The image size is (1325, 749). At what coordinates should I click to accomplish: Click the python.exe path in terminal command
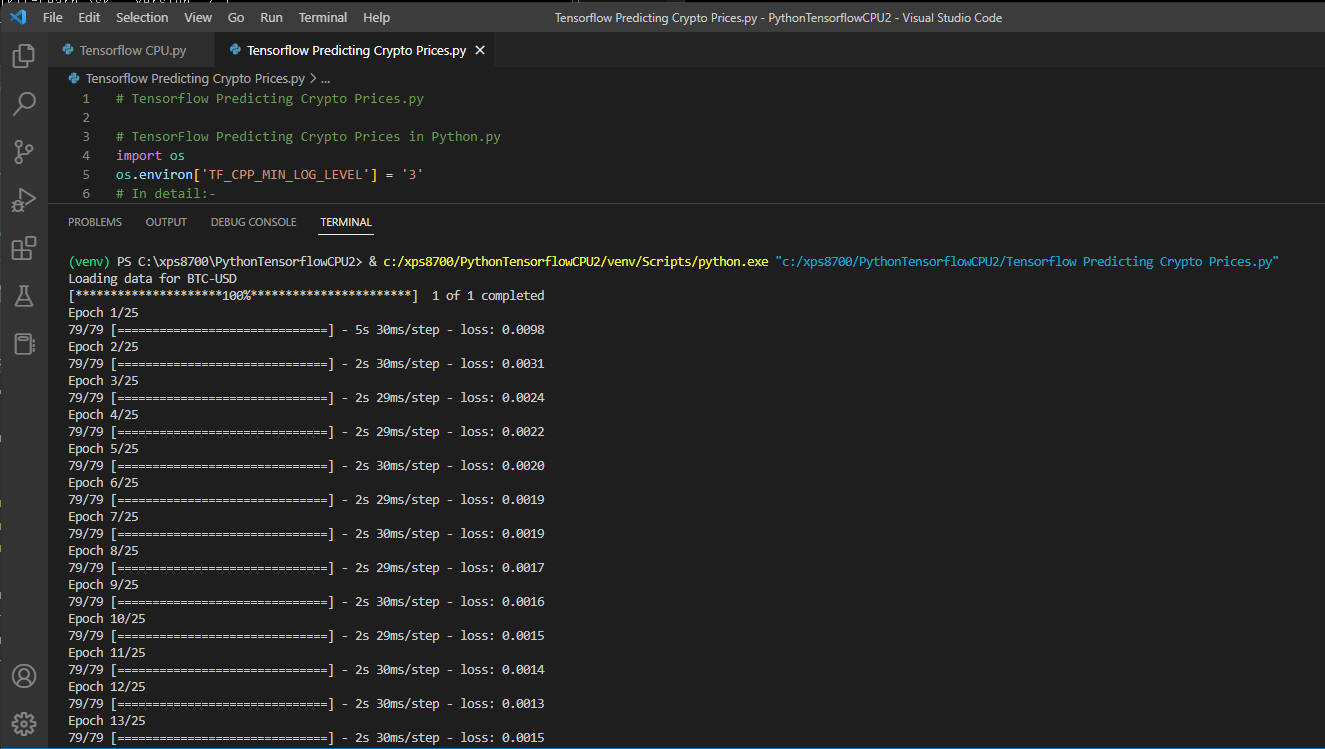coord(575,261)
